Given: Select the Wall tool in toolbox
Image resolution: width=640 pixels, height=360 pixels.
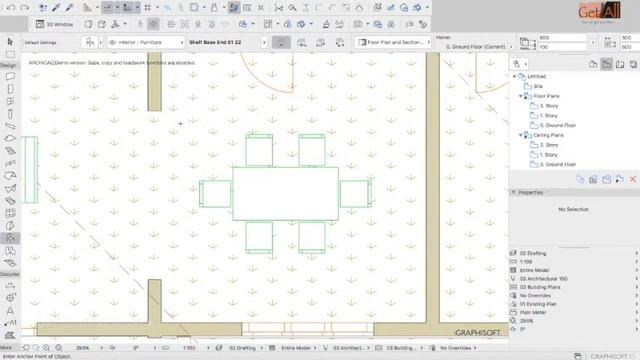Looking at the screenshot, I should coord(10,76).
